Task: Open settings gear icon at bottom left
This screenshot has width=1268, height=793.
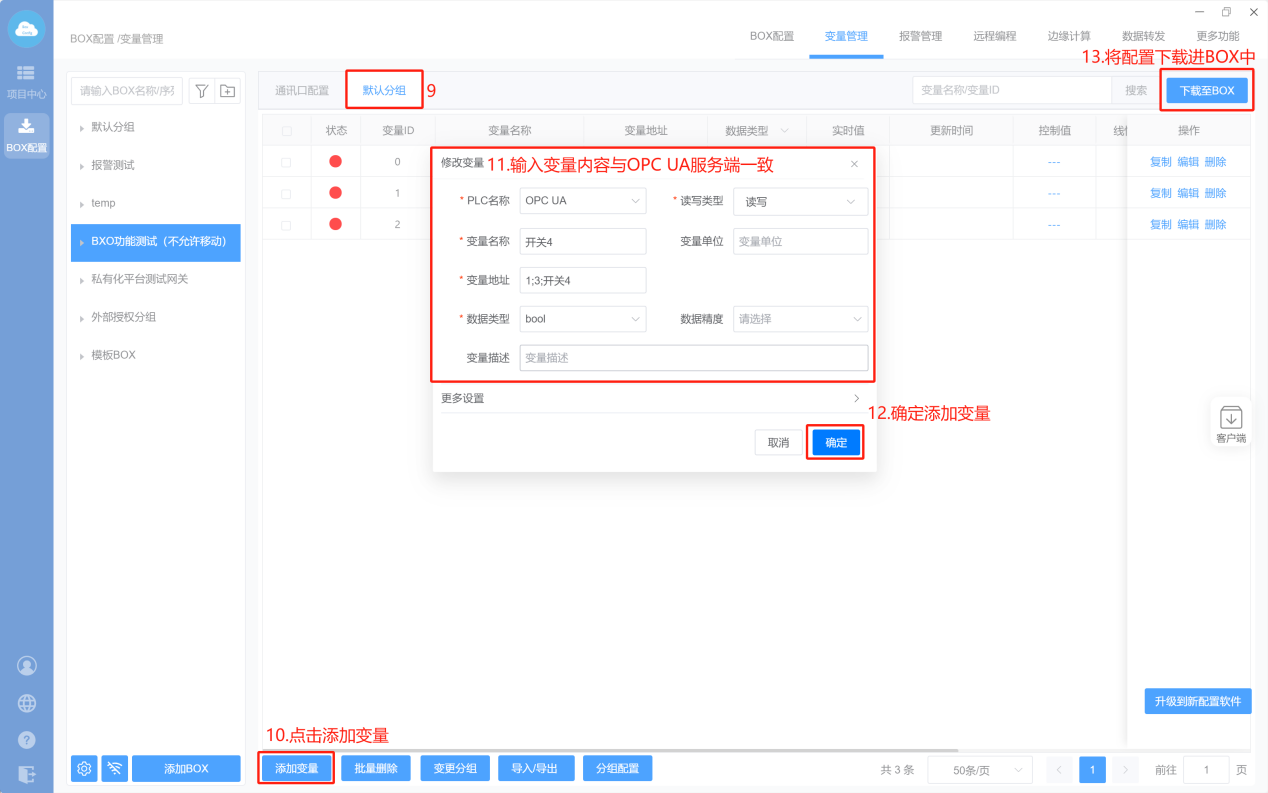Action: point(84,768)
